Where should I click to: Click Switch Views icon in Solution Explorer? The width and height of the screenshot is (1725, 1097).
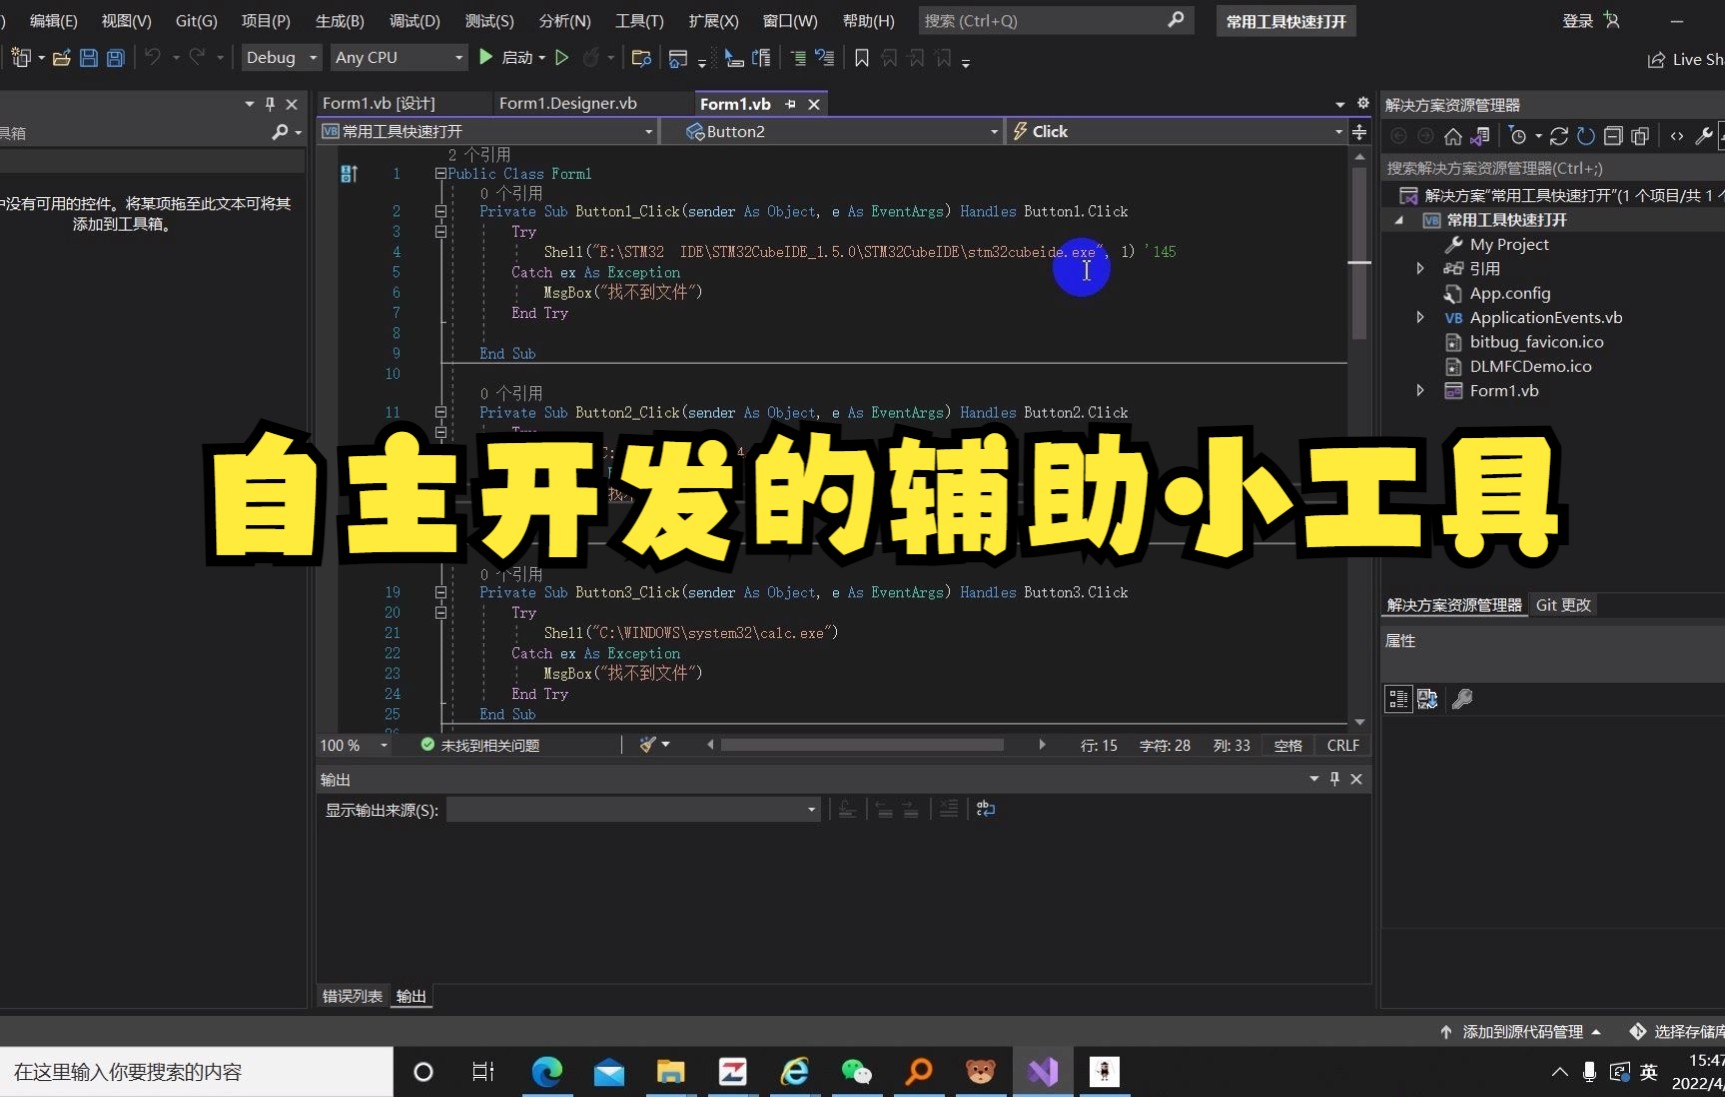click(x=1480, y=136)
